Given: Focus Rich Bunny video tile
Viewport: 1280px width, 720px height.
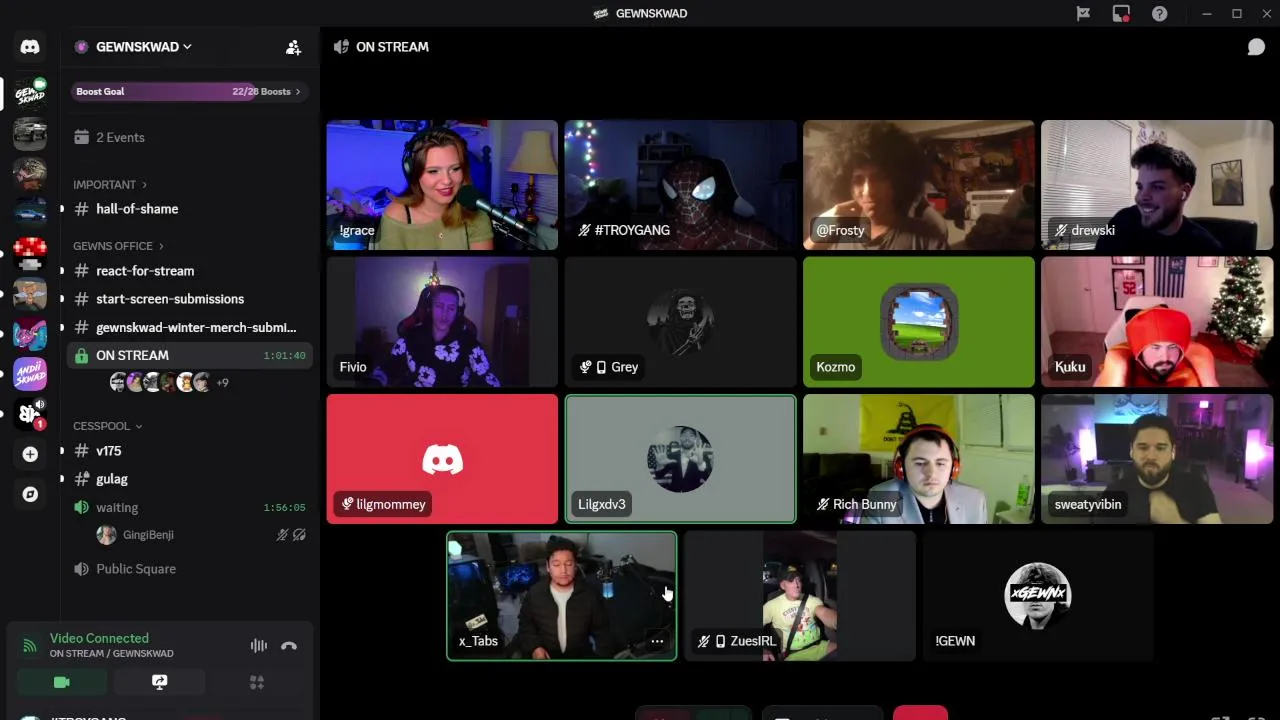Looking at the screenshot, I should tap(919, 459).
